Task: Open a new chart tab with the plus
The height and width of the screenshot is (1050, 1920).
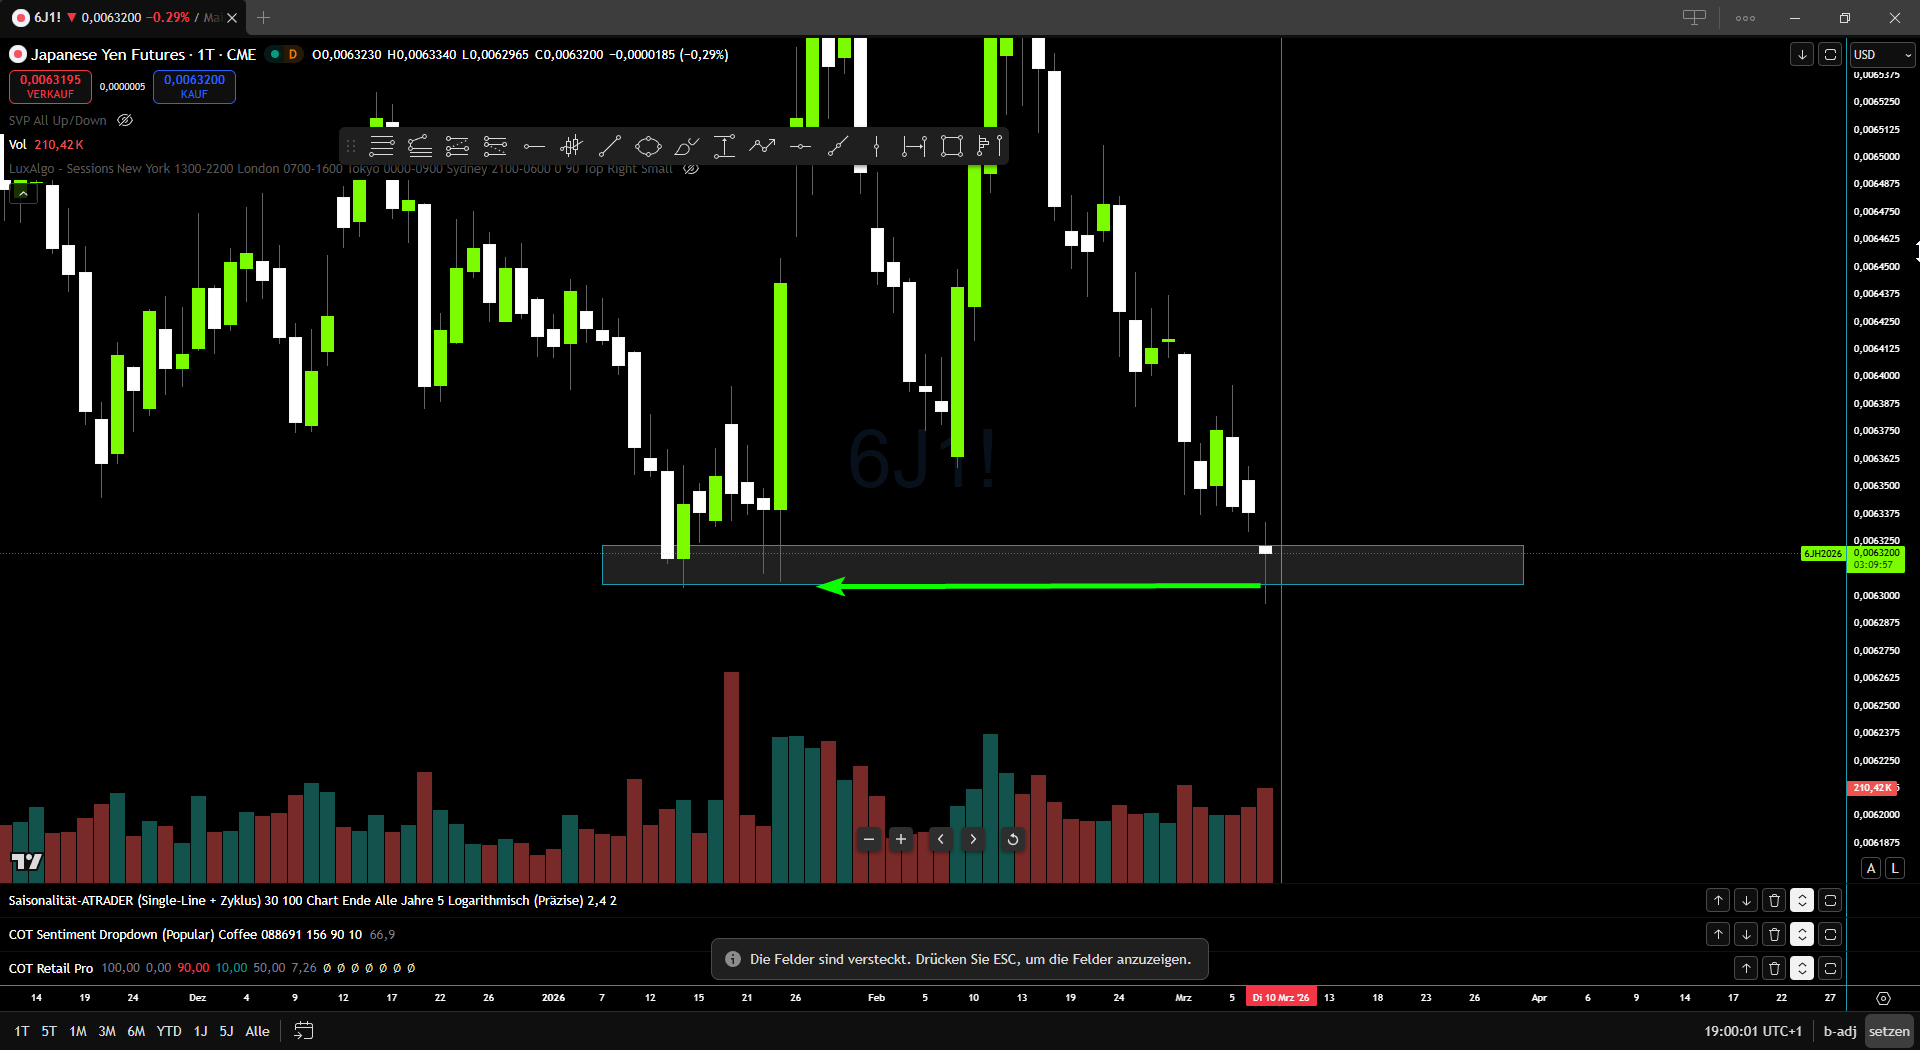Action: pos(263,18)
